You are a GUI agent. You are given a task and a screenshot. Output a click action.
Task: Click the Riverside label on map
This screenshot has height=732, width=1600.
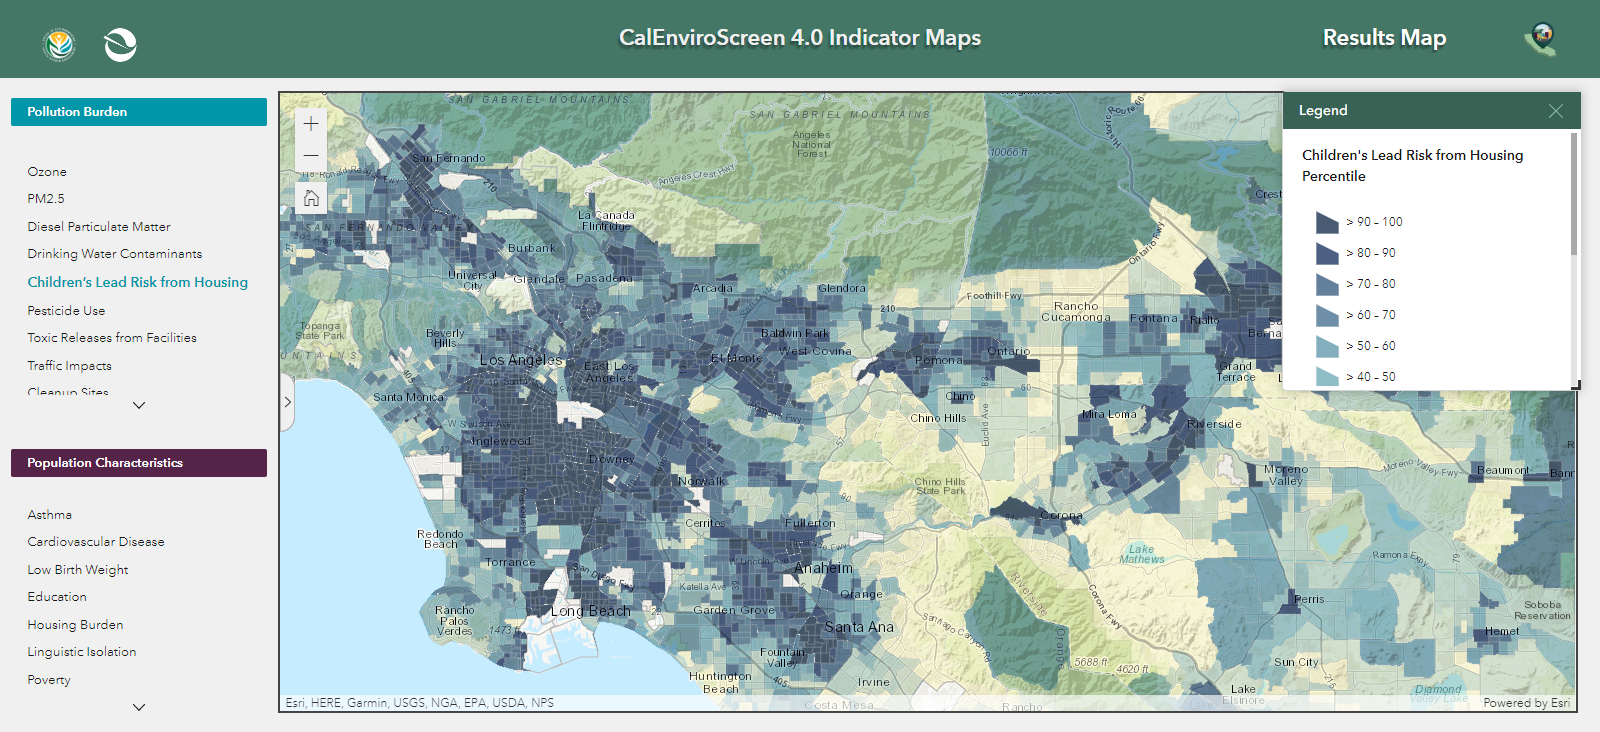pos(1214,424)
